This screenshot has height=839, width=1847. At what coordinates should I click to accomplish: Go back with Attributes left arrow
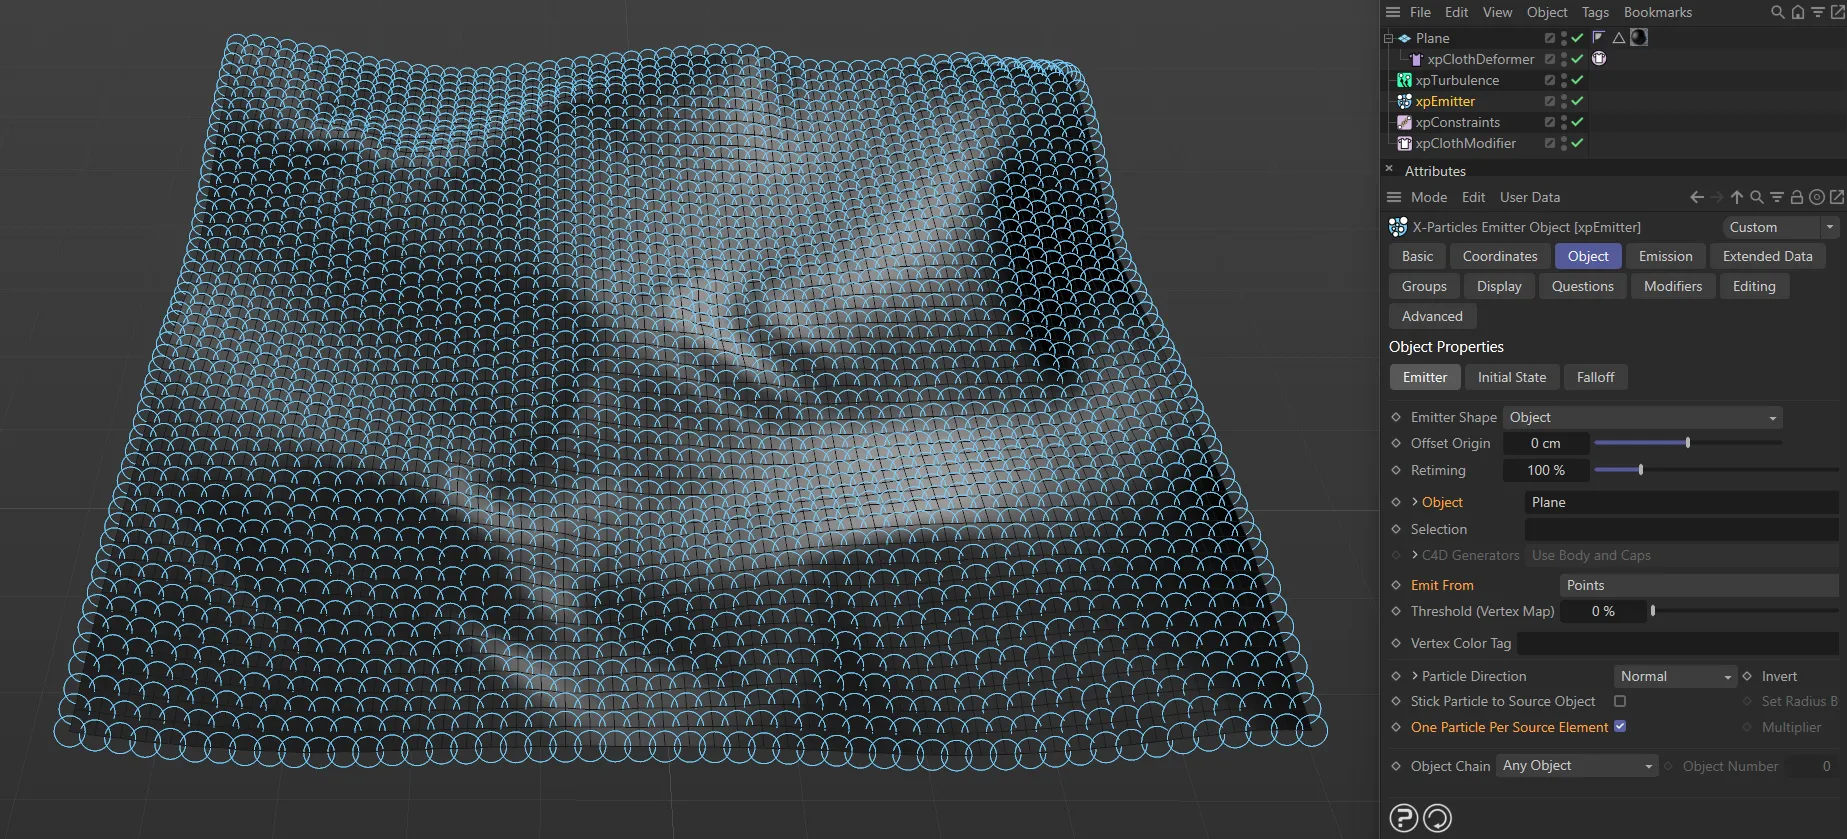click(1697, 197)
